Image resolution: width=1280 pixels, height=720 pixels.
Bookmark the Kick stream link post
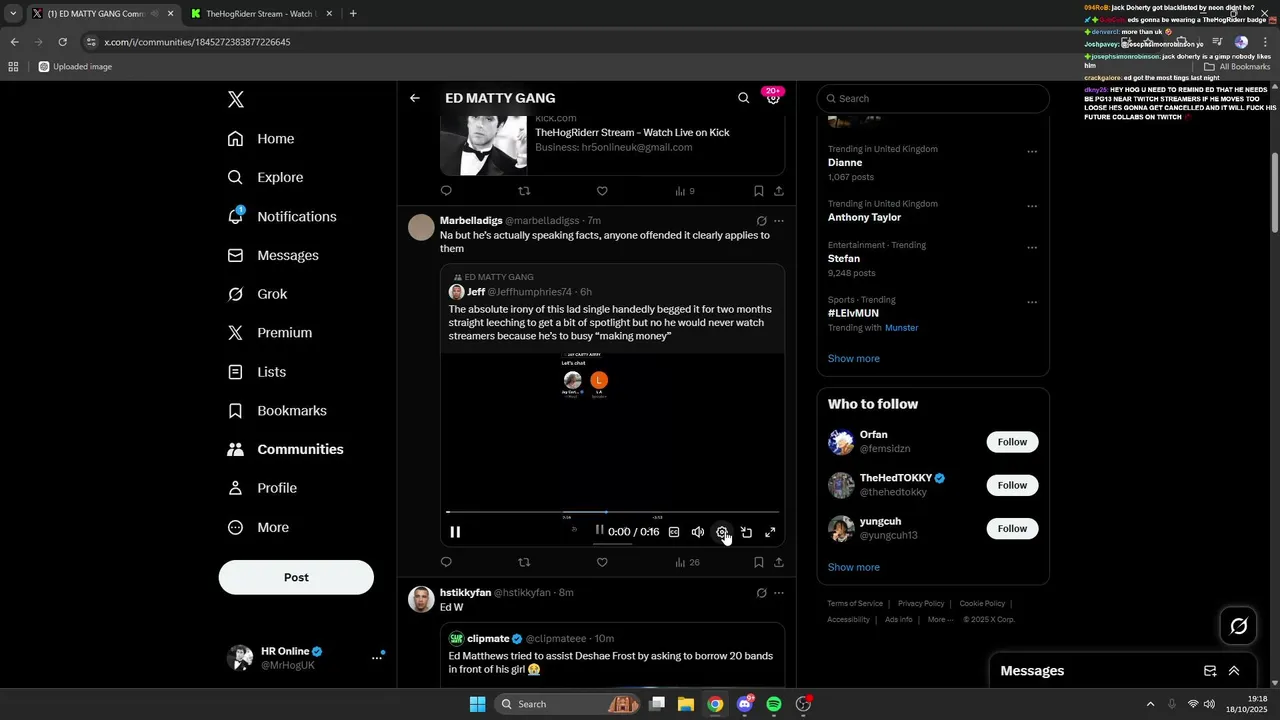click(x=759, y=191)
